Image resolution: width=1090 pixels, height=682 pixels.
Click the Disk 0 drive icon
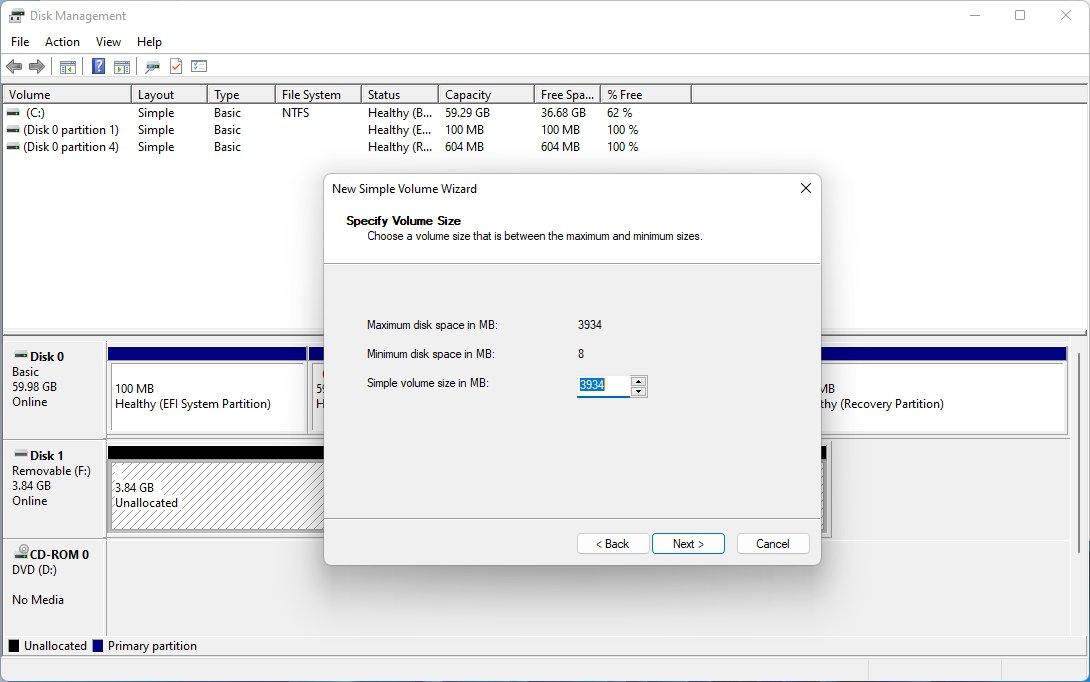pyautogui.click(x=21, y=355)
